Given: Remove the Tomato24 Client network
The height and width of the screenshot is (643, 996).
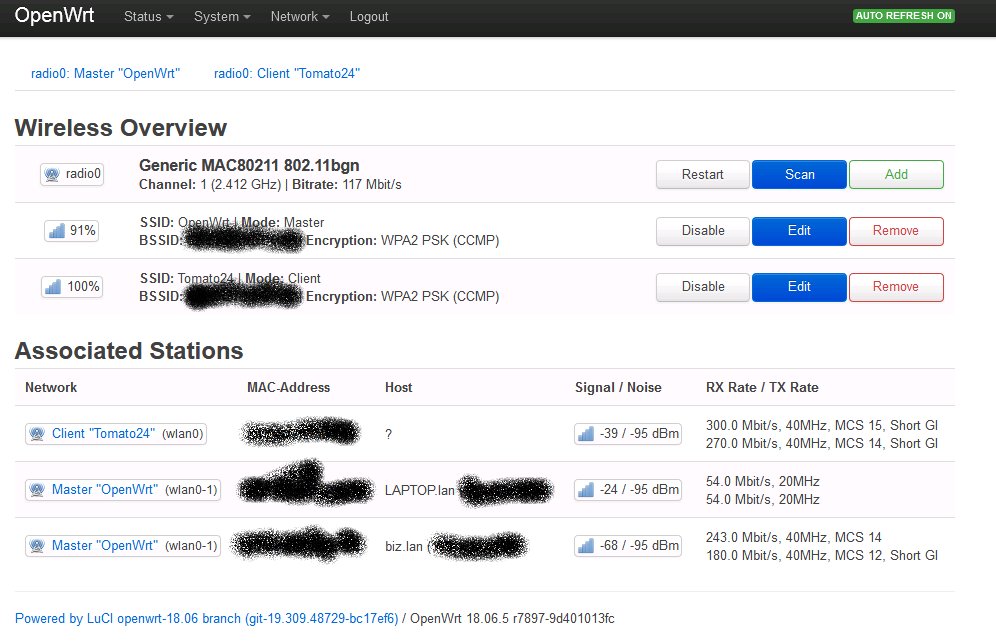Looking at the screenshot, I should pos(896,287).
